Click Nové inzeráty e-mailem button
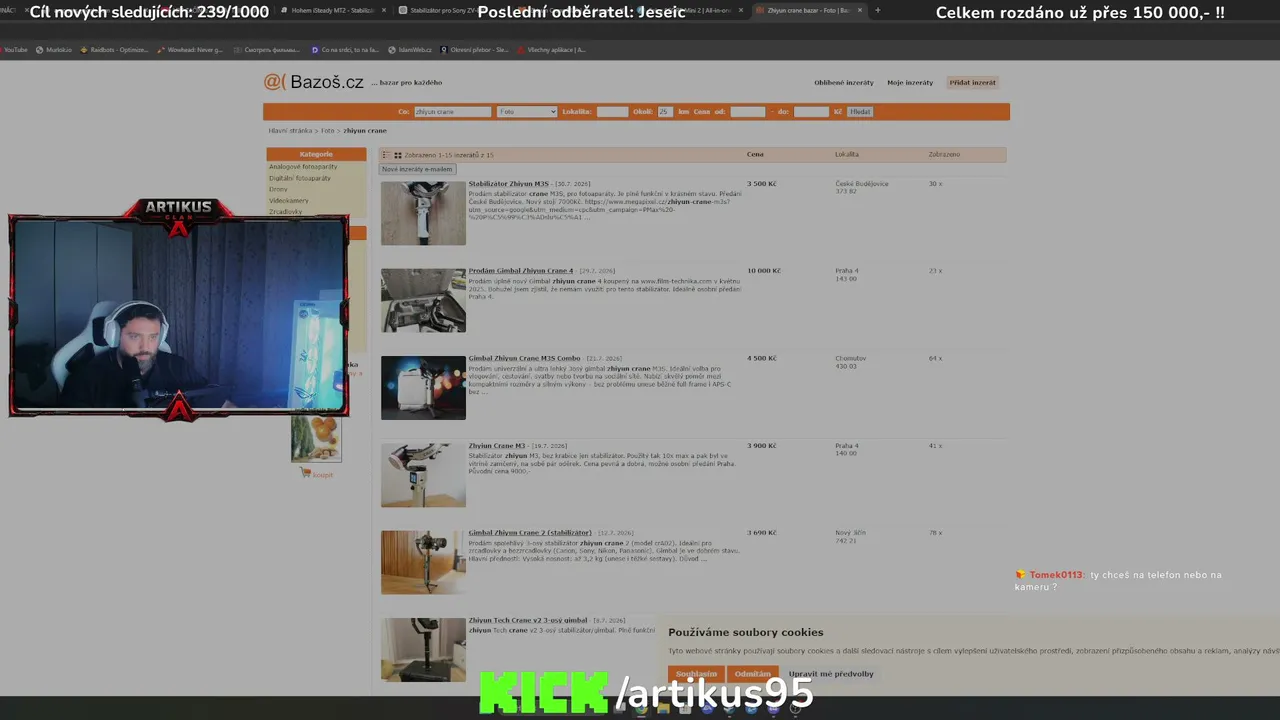Viewport: 1280px width, 720px height. (417, 169)
